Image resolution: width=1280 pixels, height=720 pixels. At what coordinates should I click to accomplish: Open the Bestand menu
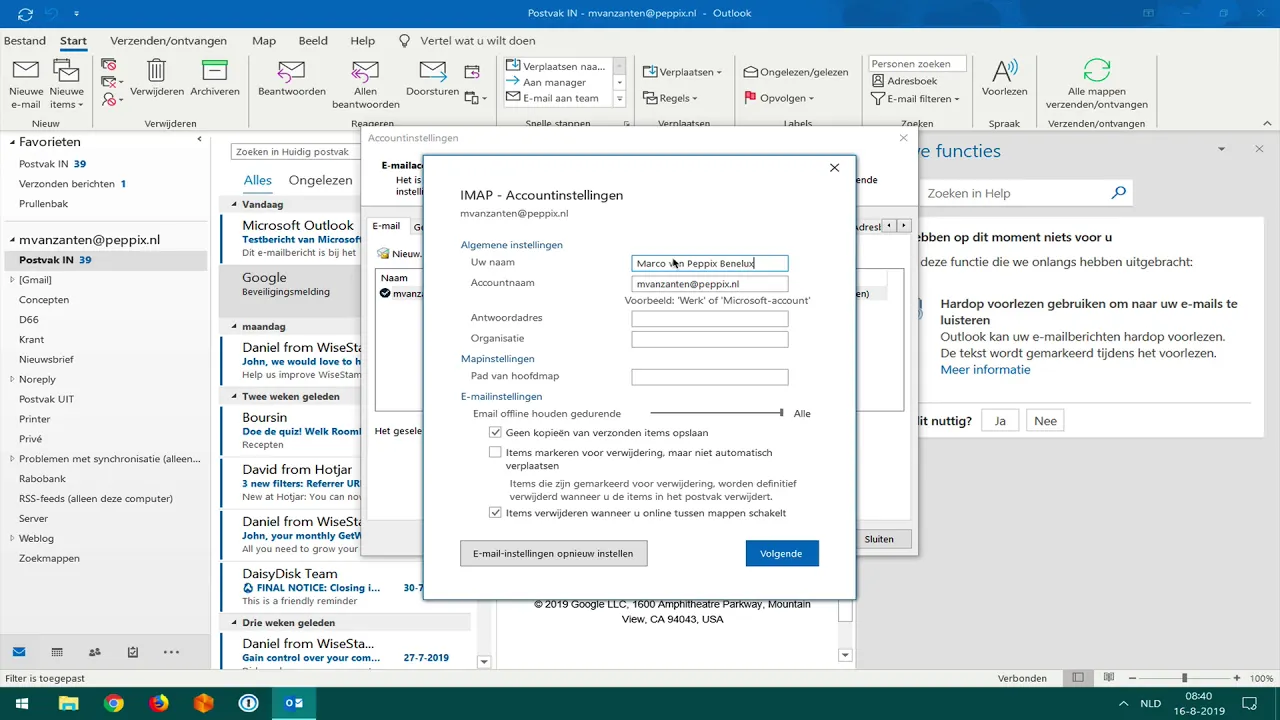tap(25, 41)
